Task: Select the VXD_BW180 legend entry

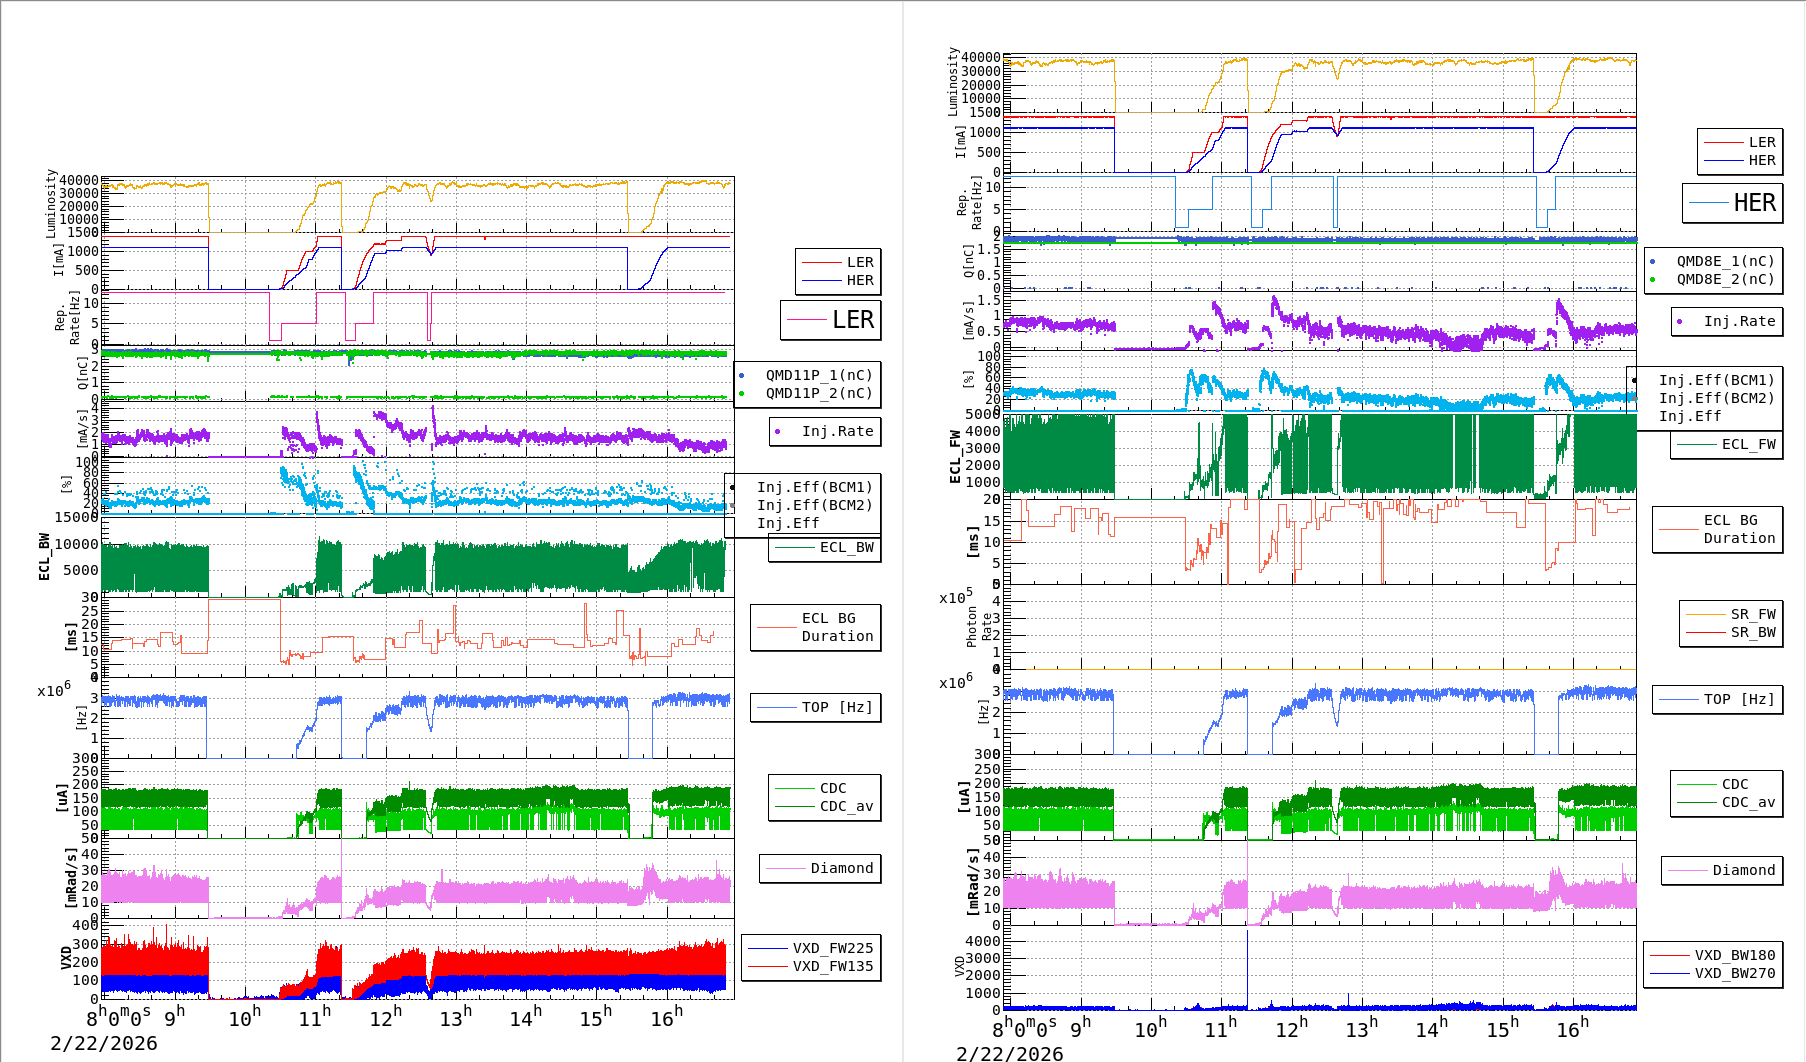Action: (1713, 955)
